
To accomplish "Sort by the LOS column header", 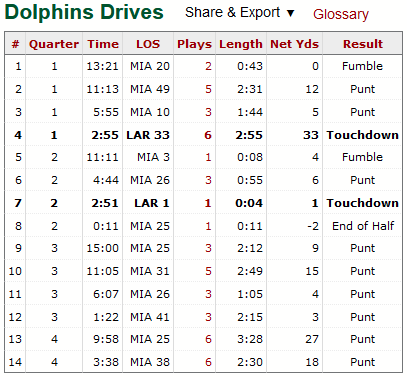I will [148, 44].
